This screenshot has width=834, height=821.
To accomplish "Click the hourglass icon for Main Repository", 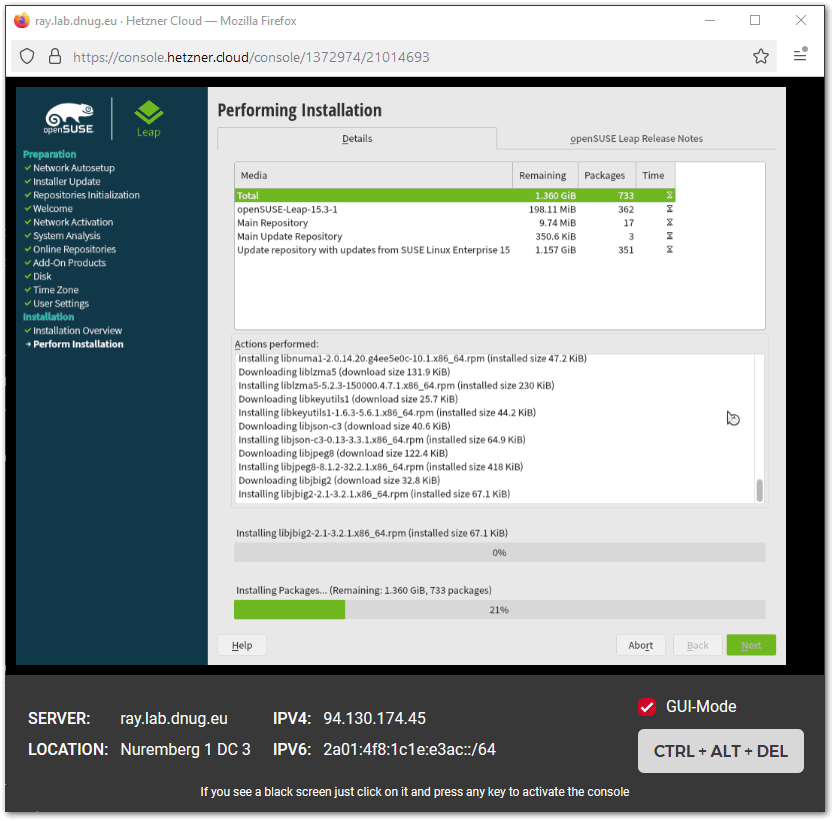I will pyautogui.click(x=670, y=222).
